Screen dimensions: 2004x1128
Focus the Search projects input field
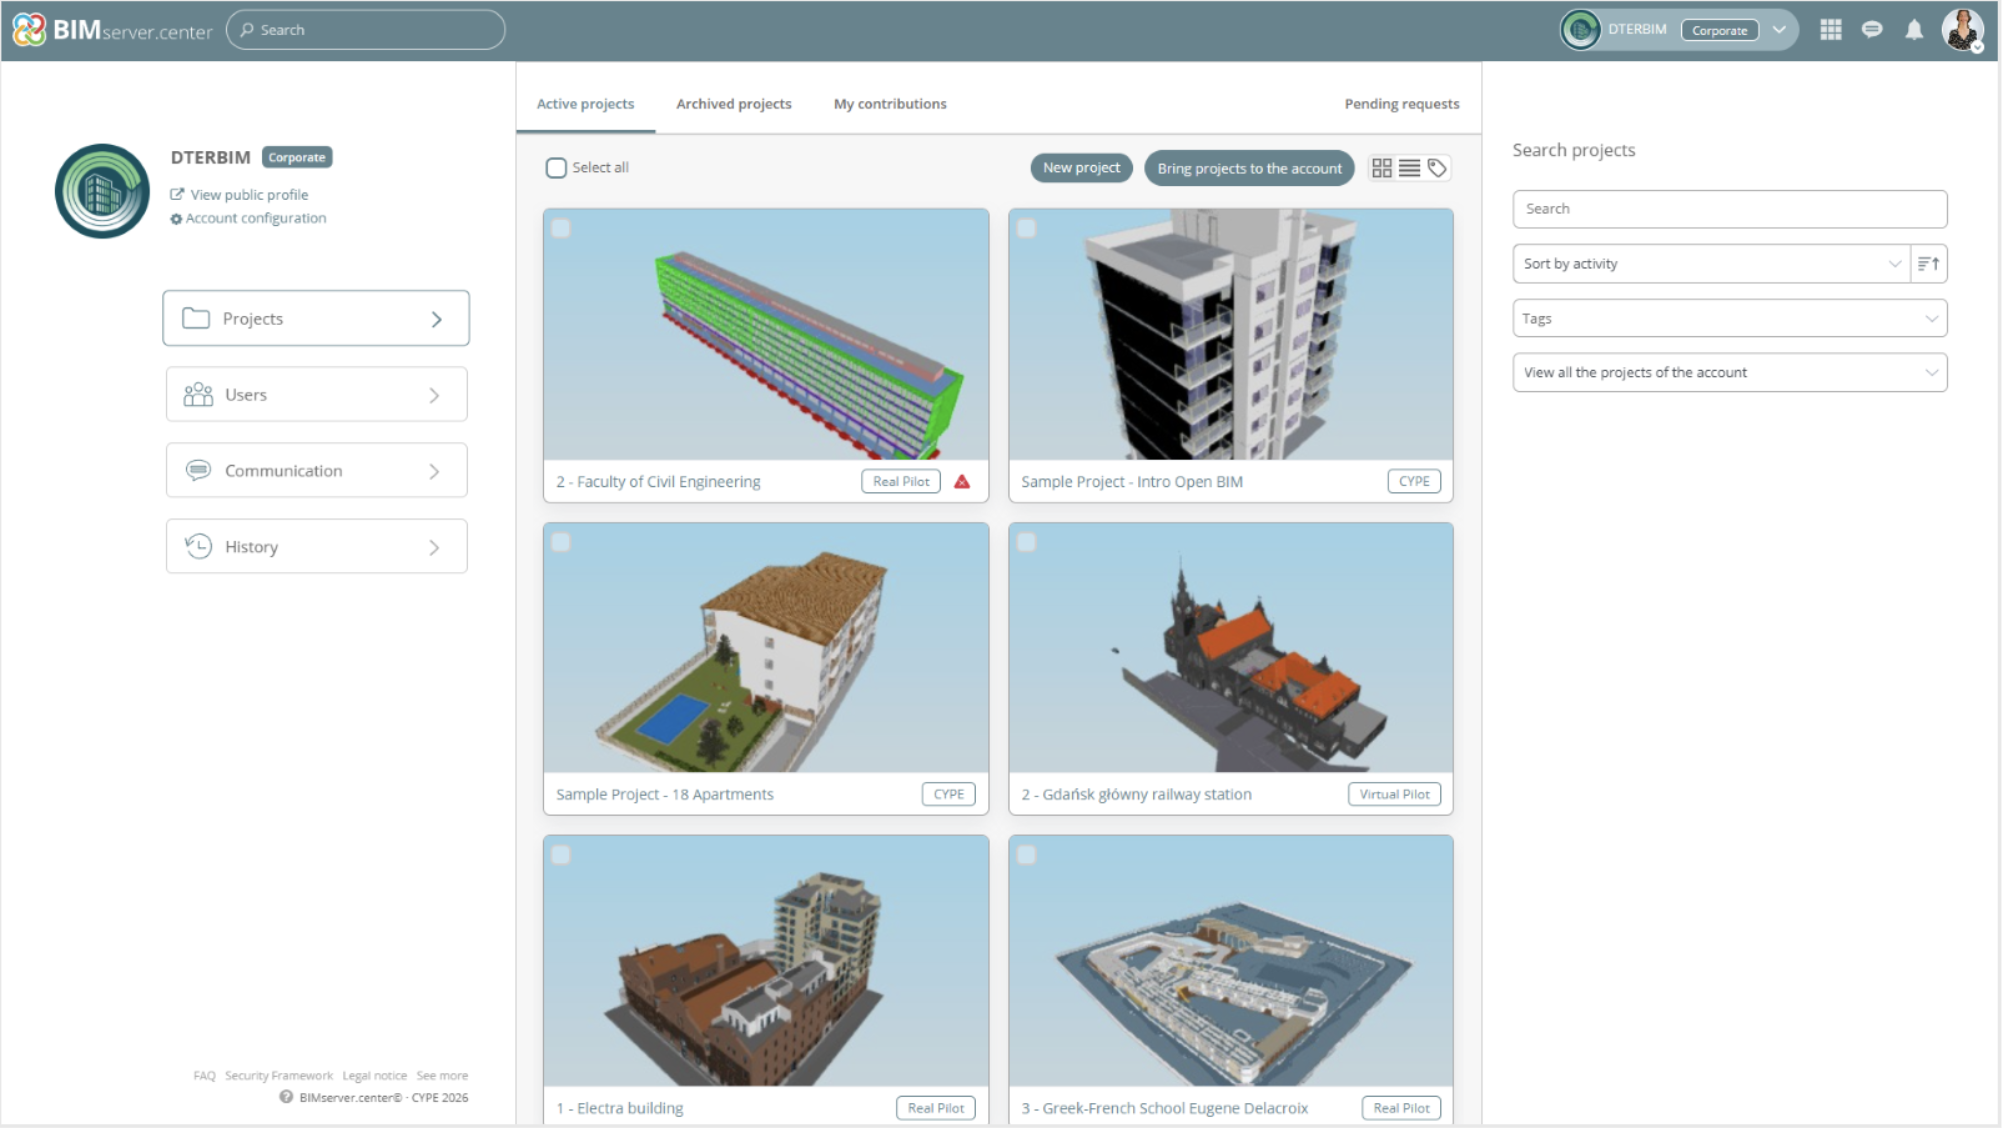click(x=1730, y=209)
